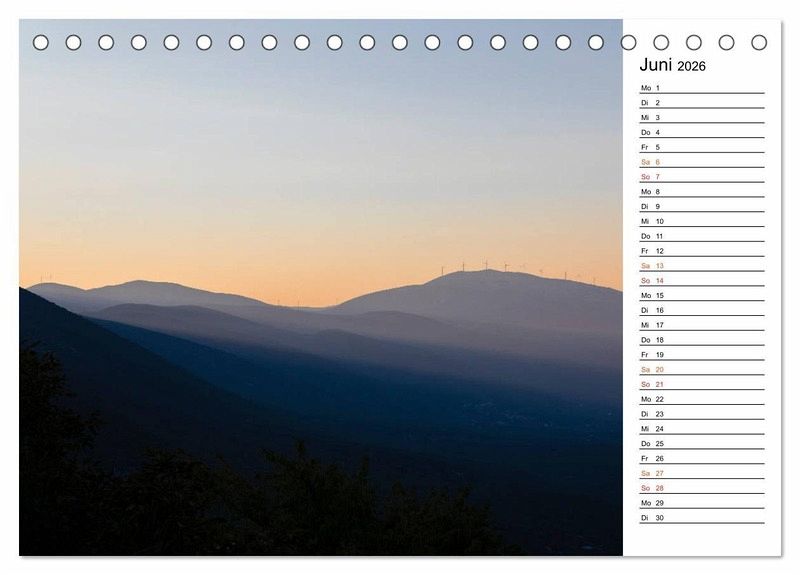The height and width of the screenshot is (575, 800).
Task: Select the 'Mo 22' calendar row
Action: (x=702, y=398)
